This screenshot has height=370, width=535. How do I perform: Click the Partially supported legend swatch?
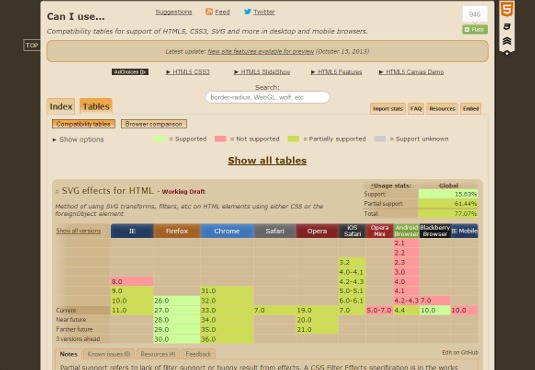coord(293,139)
